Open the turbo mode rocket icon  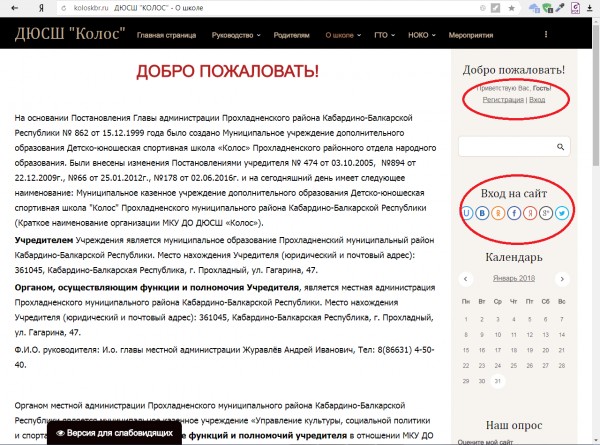[x=495, y=8]
